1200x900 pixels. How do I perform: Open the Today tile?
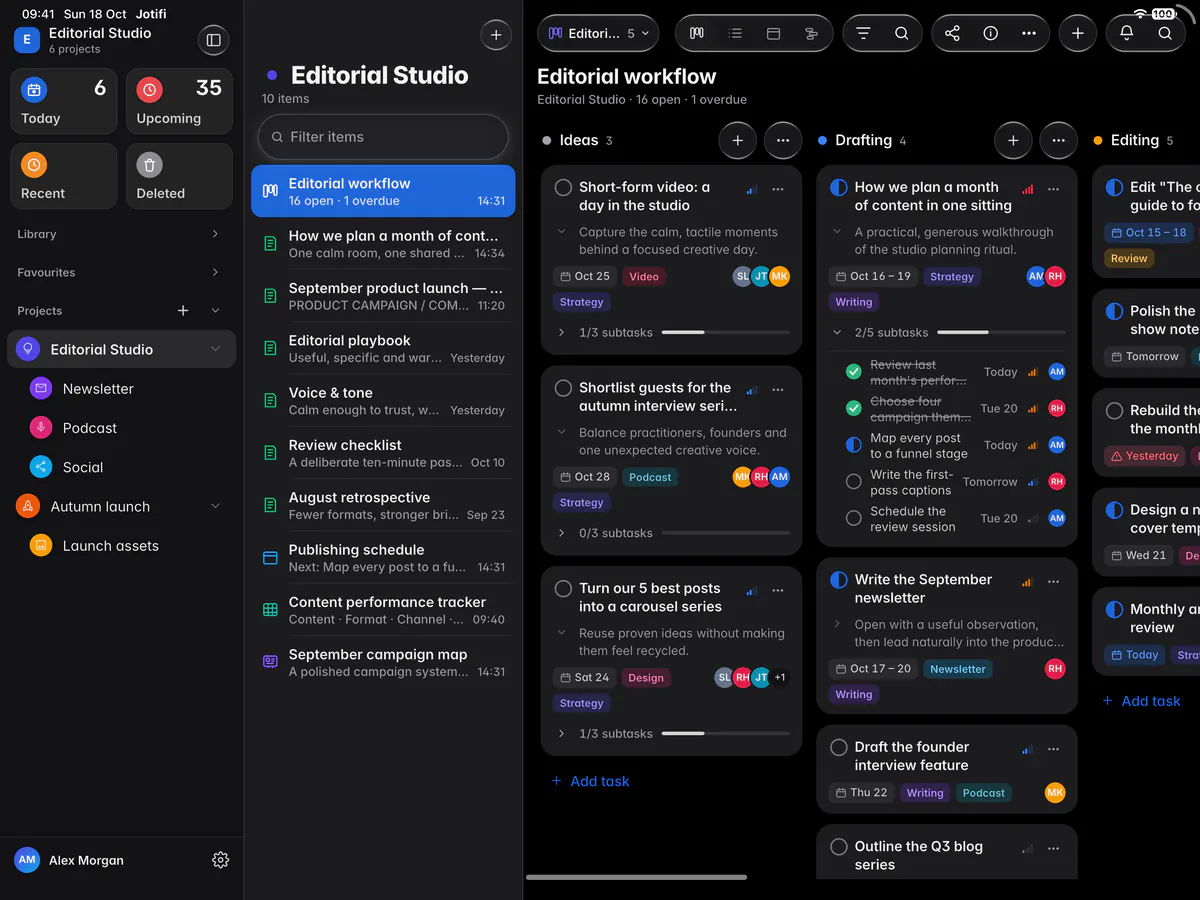[64, 101]
